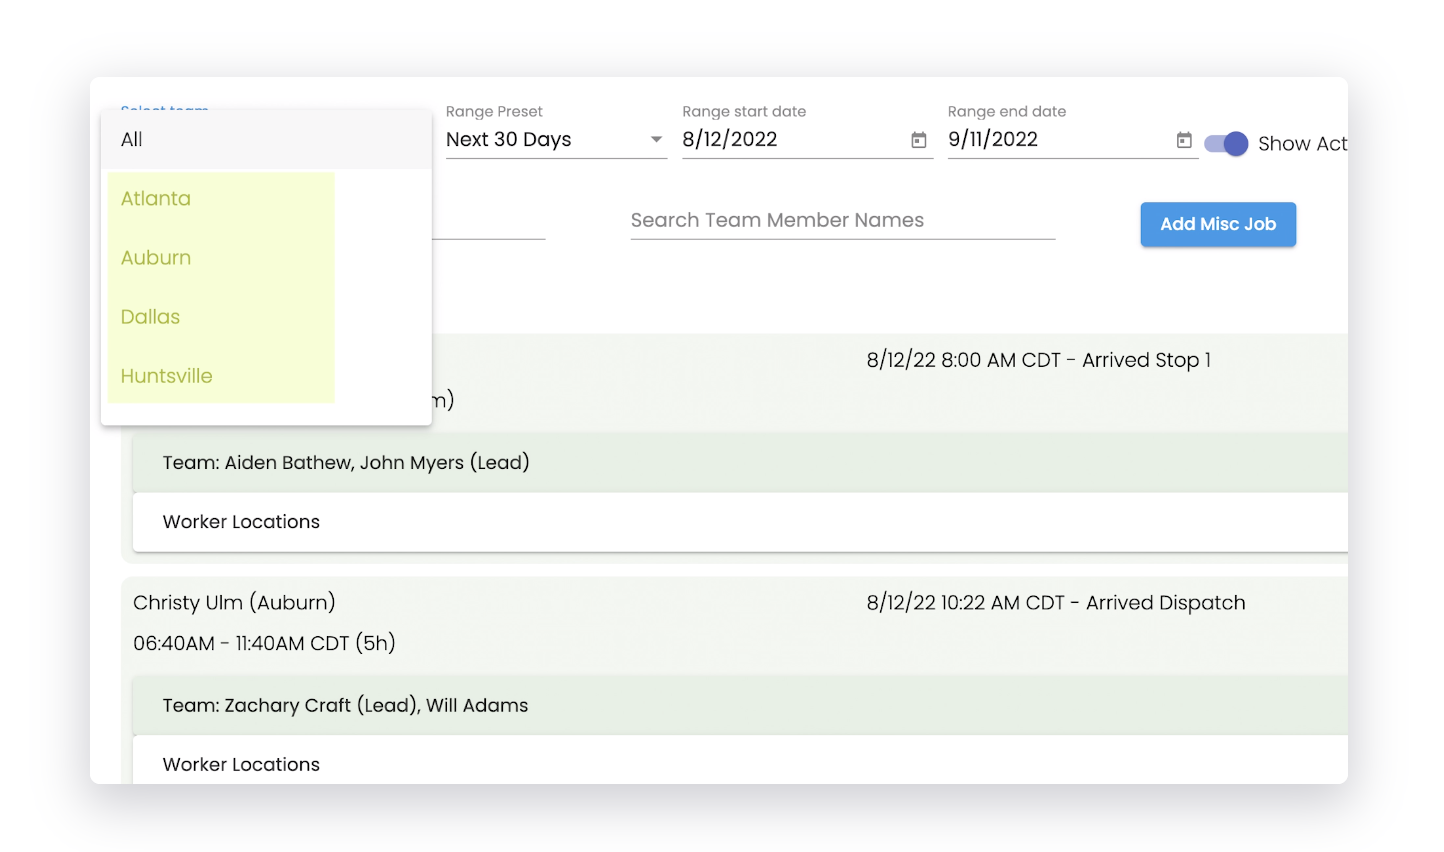Choose the Huntsville team option
This screenshot has height=852, width=1444.
tap(167, 376)
